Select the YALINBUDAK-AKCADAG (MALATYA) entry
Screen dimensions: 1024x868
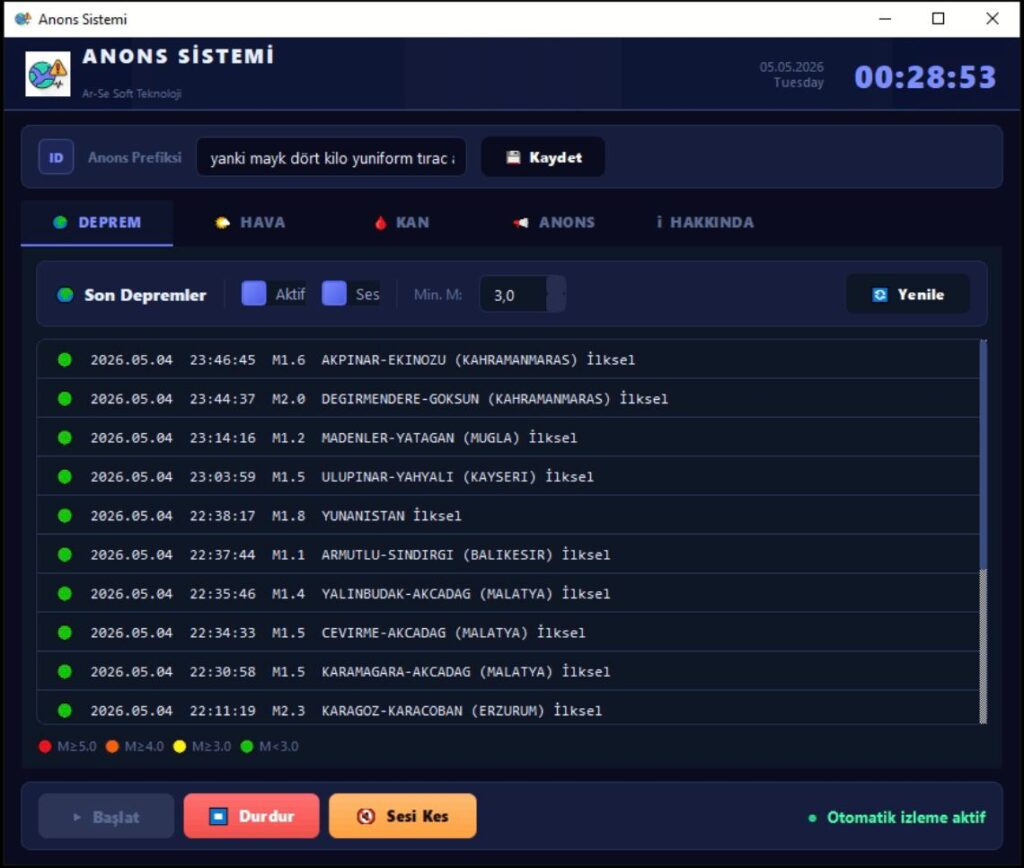(x=508, y=594)
